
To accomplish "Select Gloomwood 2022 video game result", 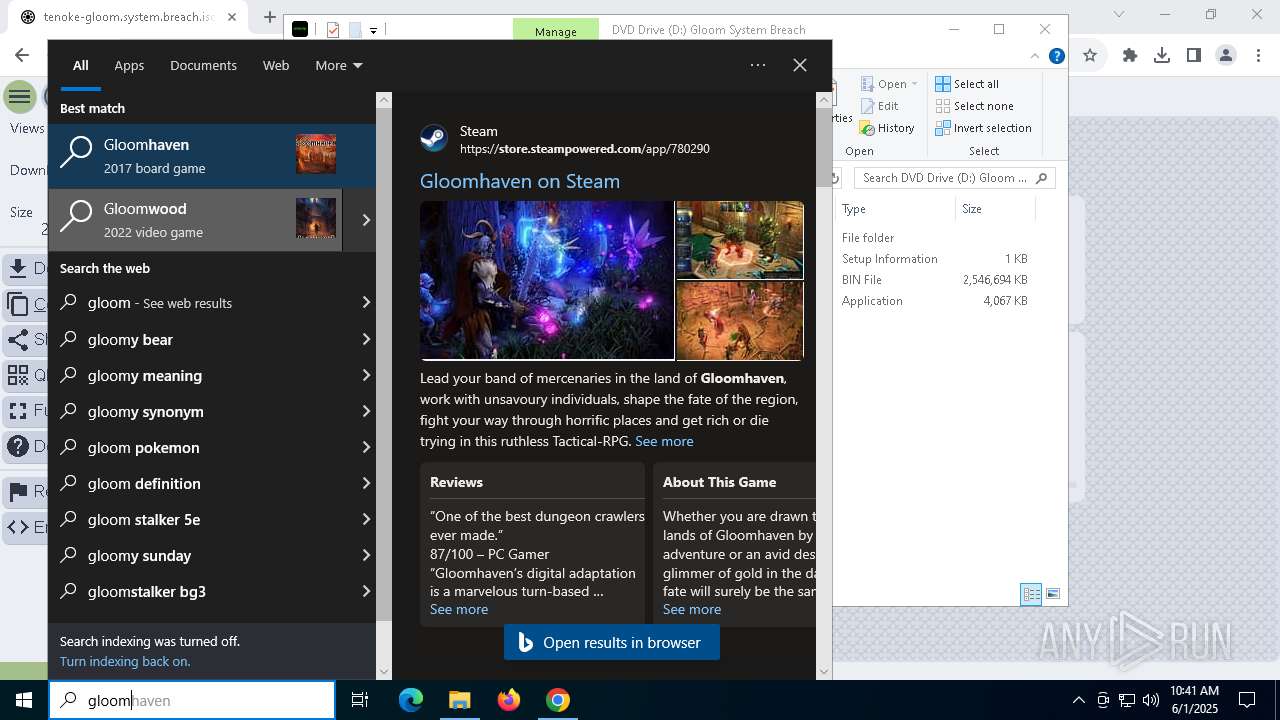I will 195,220.
